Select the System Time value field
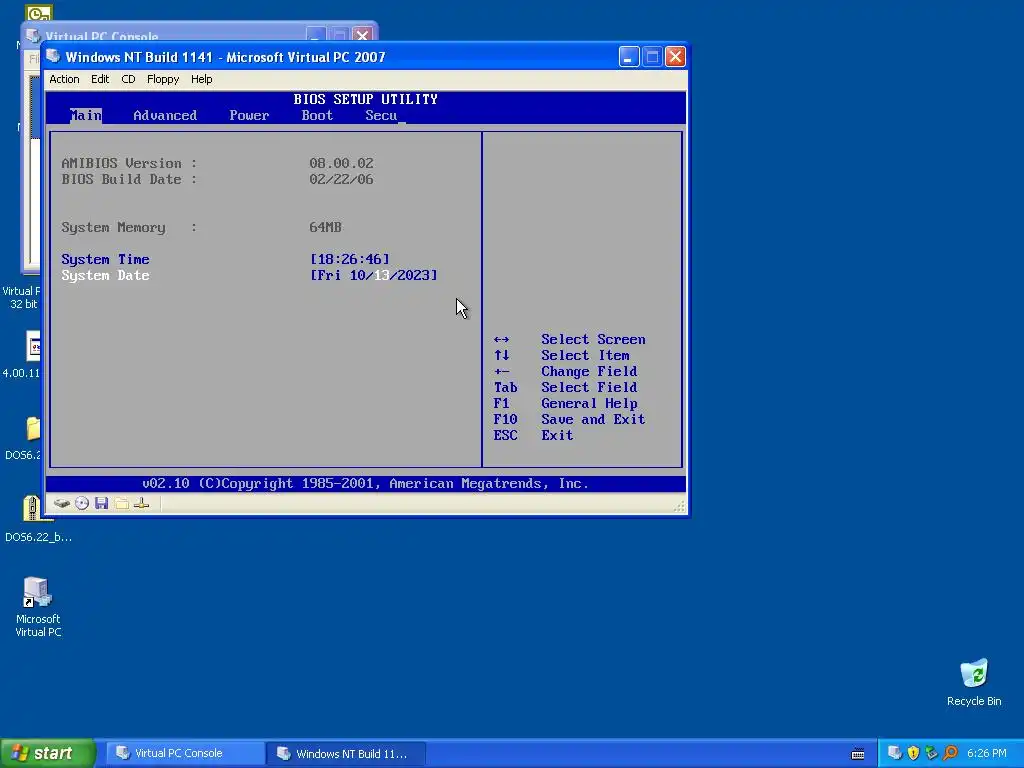Image resolution: width=1024 pixels, height=768 pixels. [349, 259]
